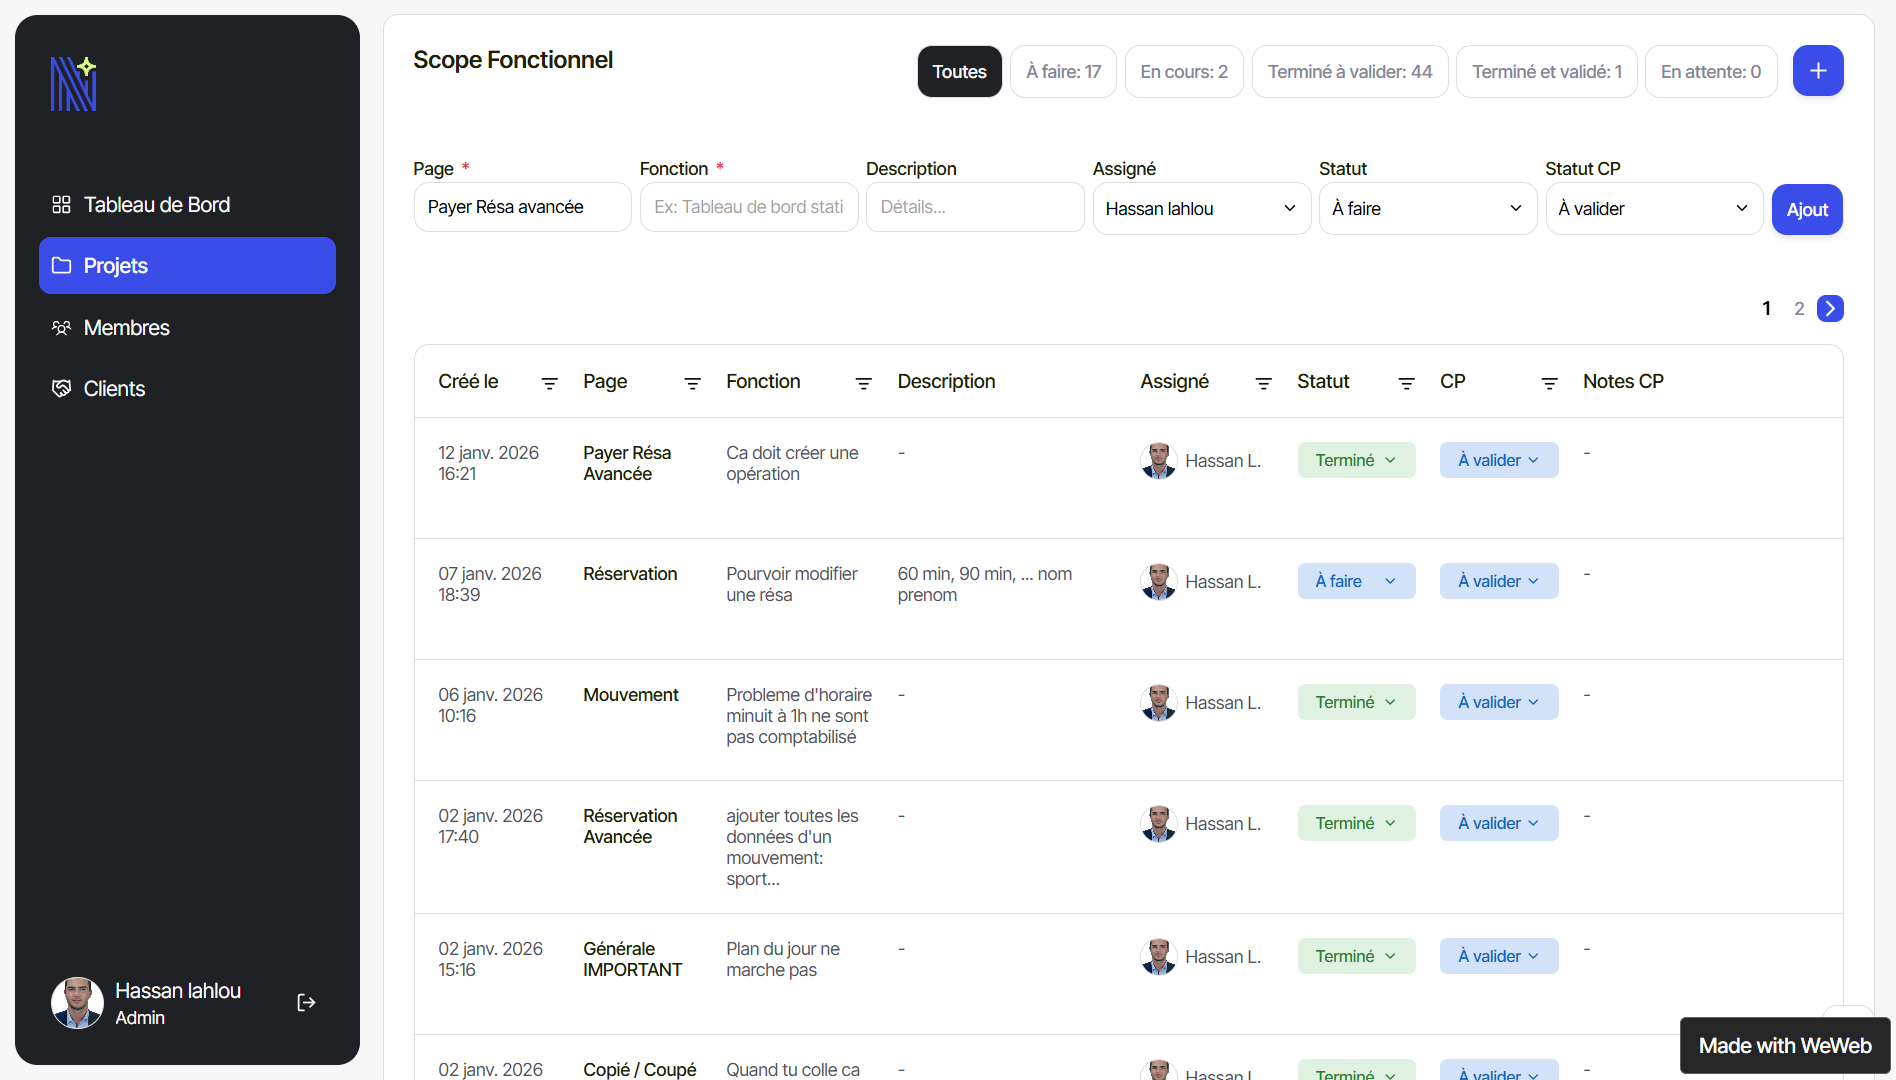This screenshot has width=1896, height=1080.
Task: Switch to the En cours: 2 filter
Action: [x=1183, y=71]
